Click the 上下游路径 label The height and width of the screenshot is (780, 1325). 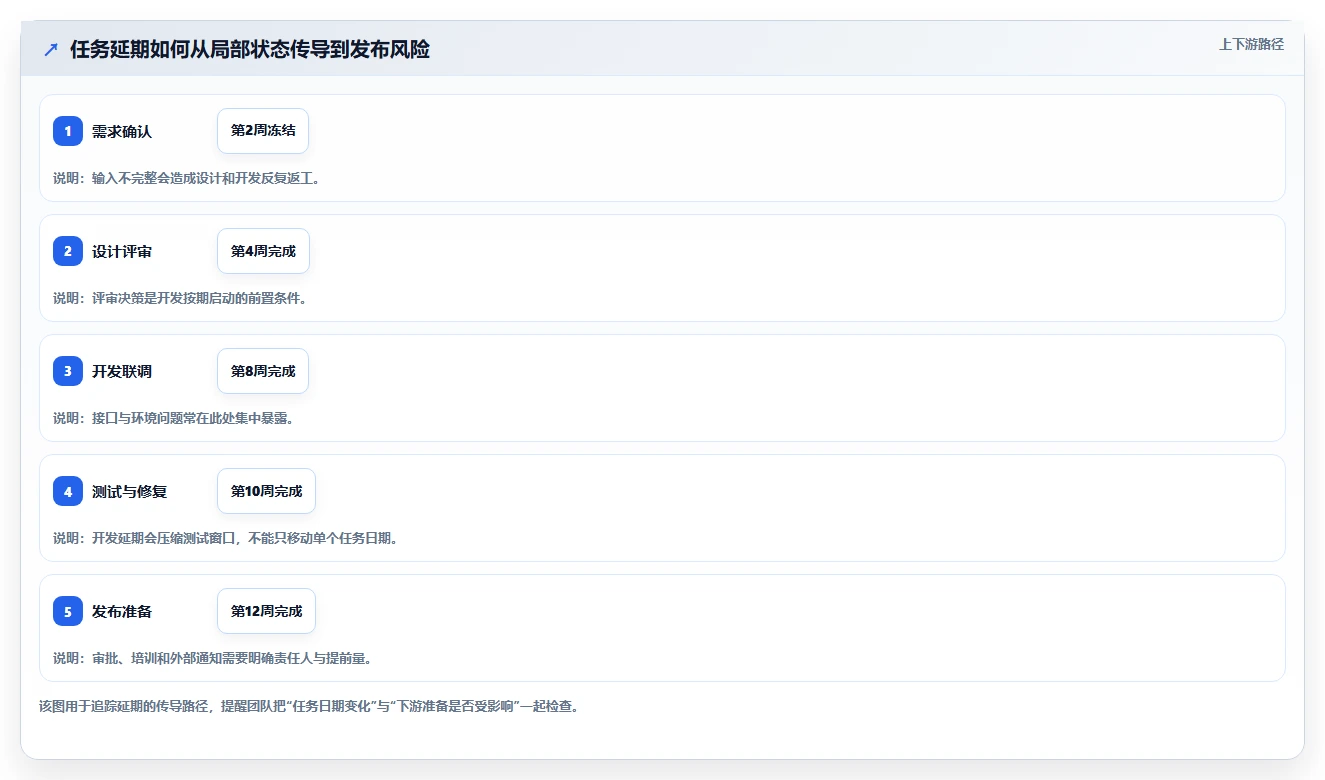[1251, 44]
